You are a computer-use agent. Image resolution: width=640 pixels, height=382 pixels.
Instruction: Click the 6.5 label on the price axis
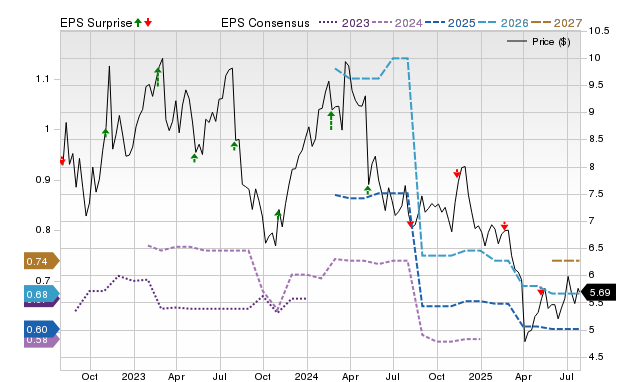pos(596,248)
